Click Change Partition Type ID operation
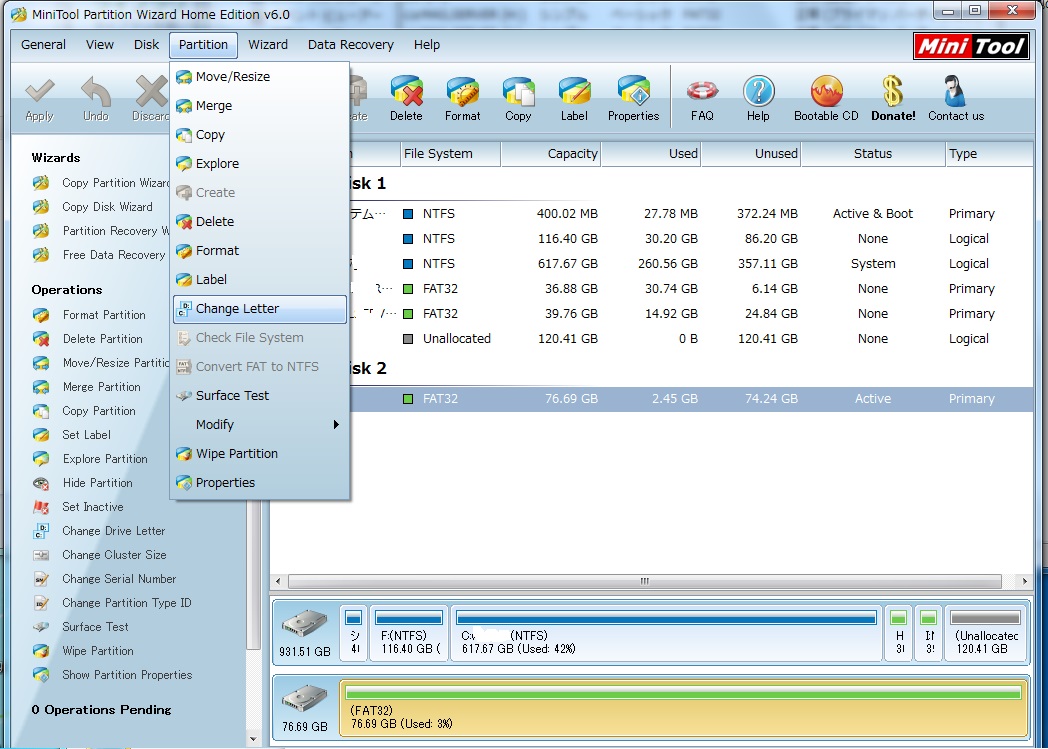This screenshot has width=1048, height=749. pyautogui.click(x=126, y=603)
